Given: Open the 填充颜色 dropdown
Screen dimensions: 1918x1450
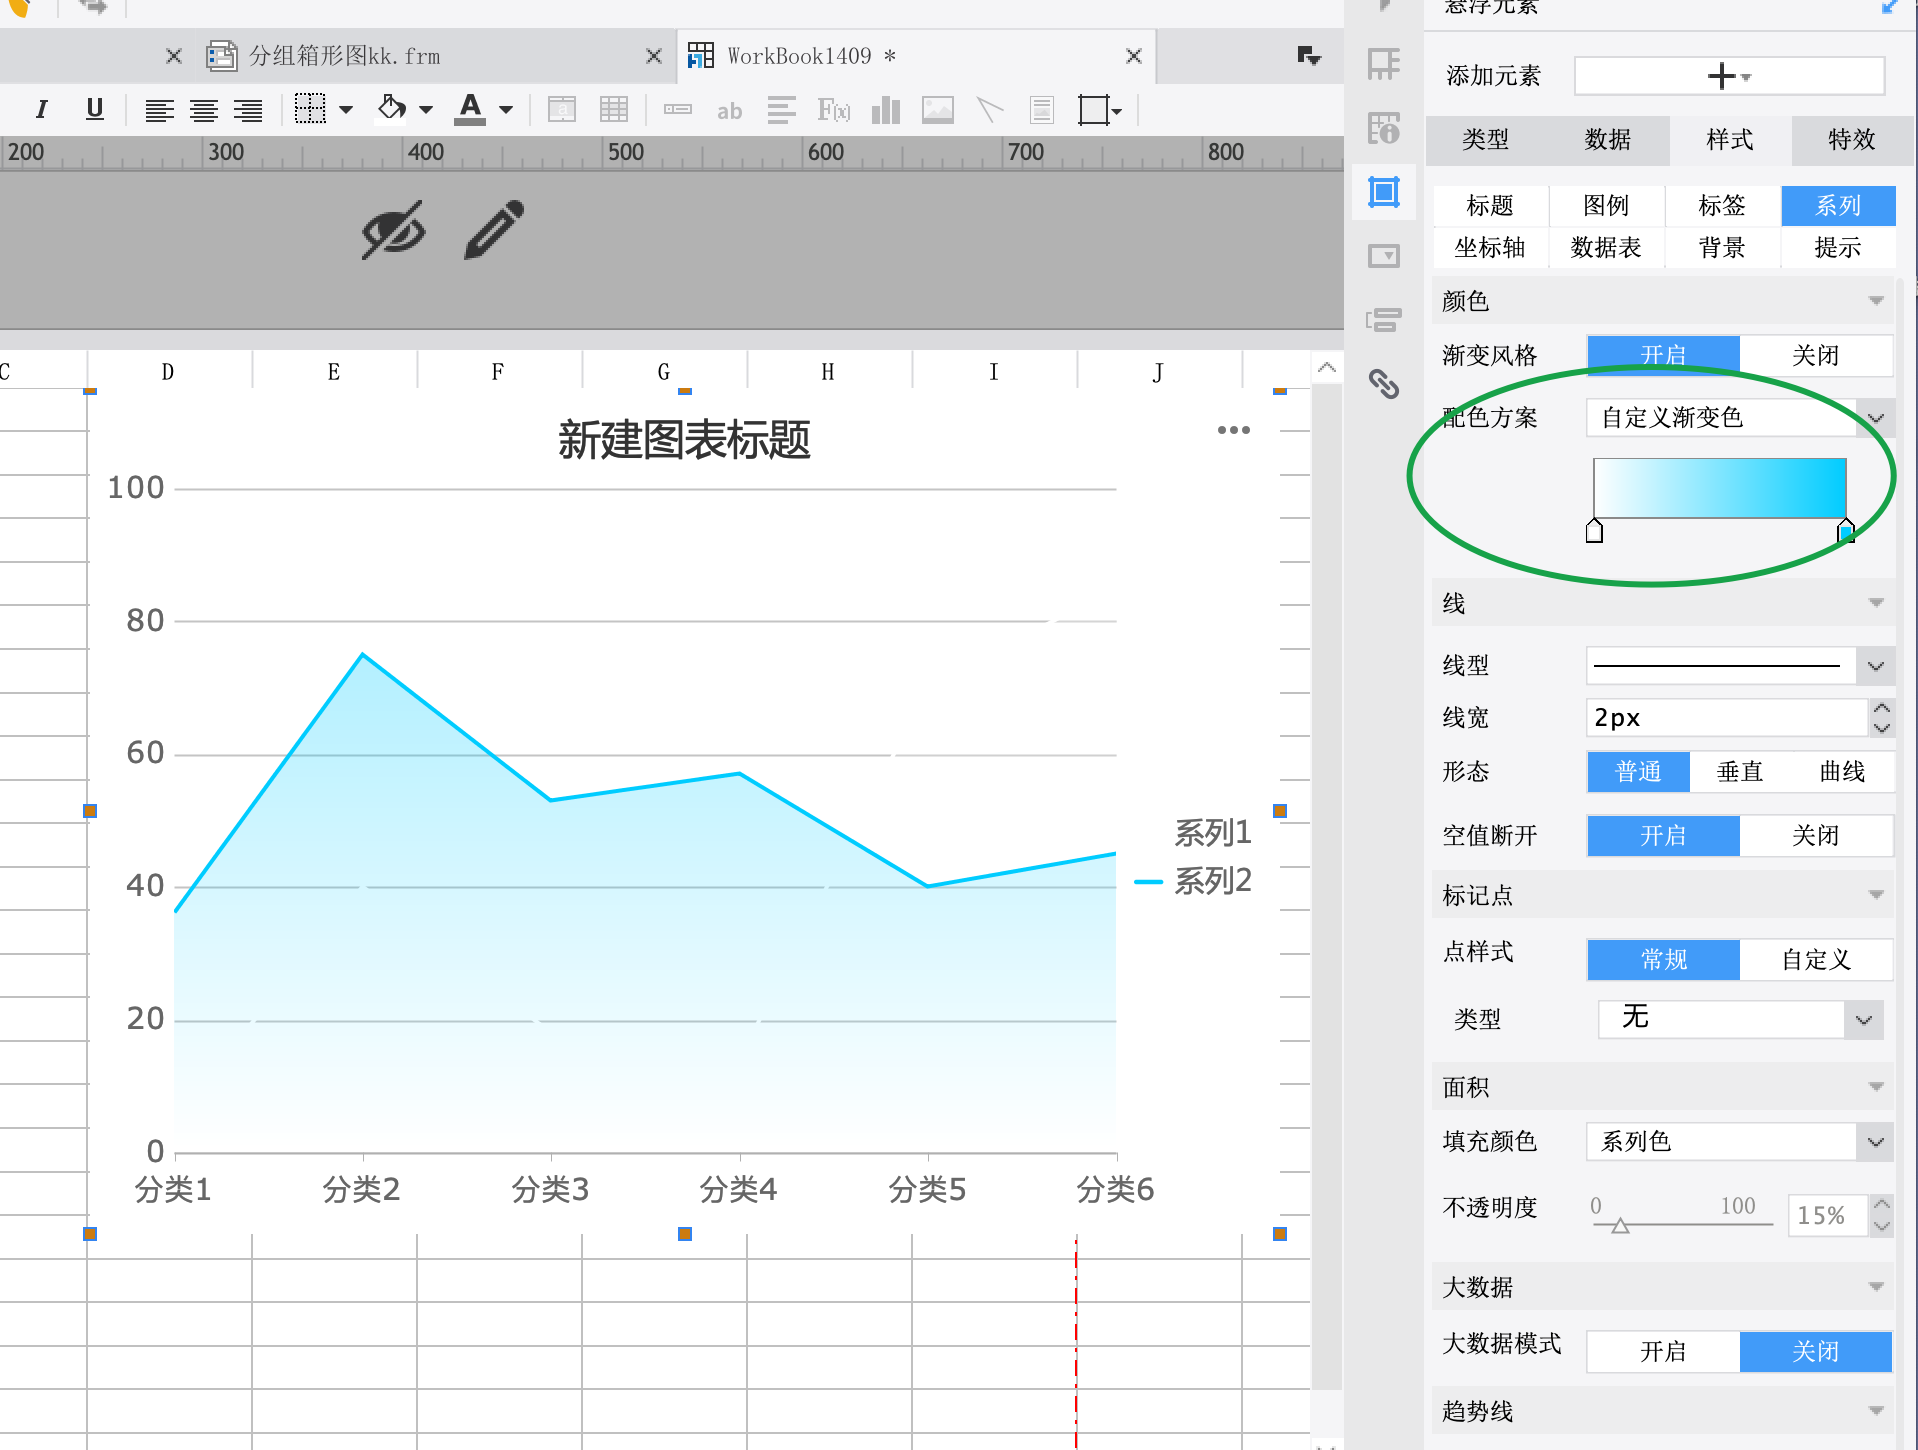Looking at the screenshot, I should [x=1740, y=1142].
